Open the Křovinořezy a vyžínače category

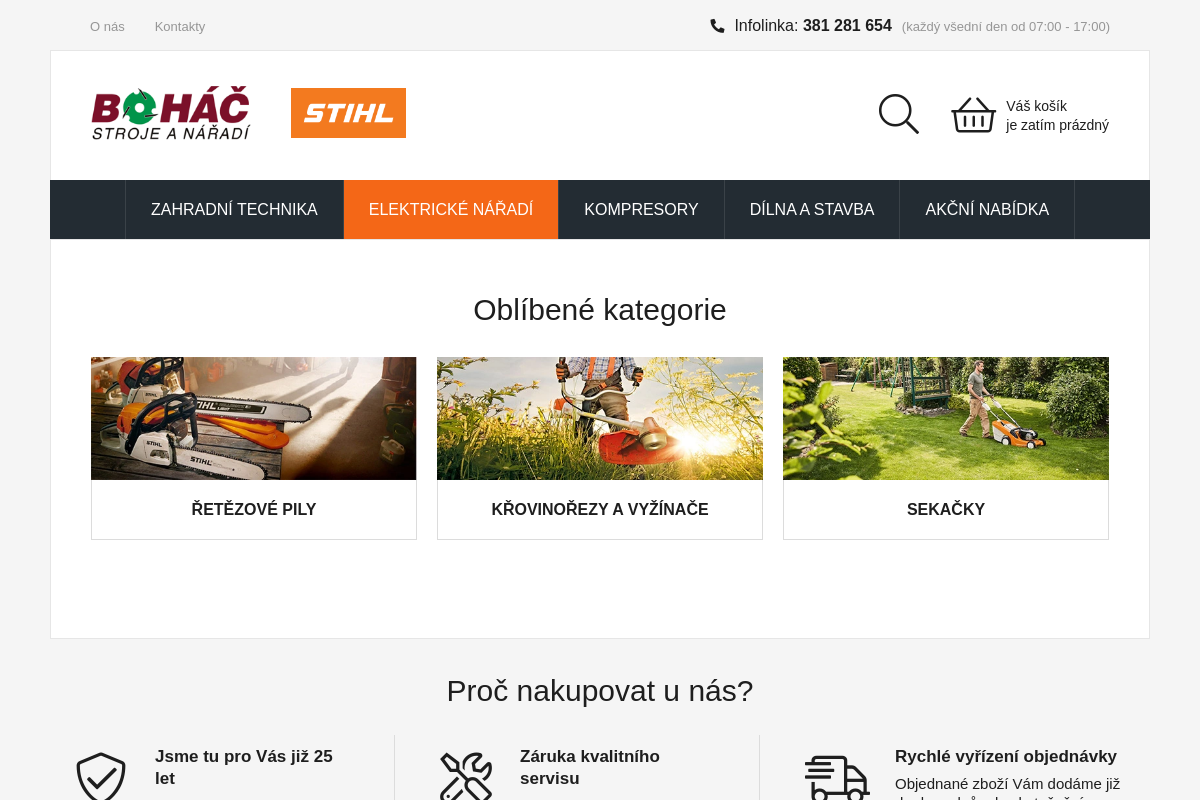pos(600,510)
